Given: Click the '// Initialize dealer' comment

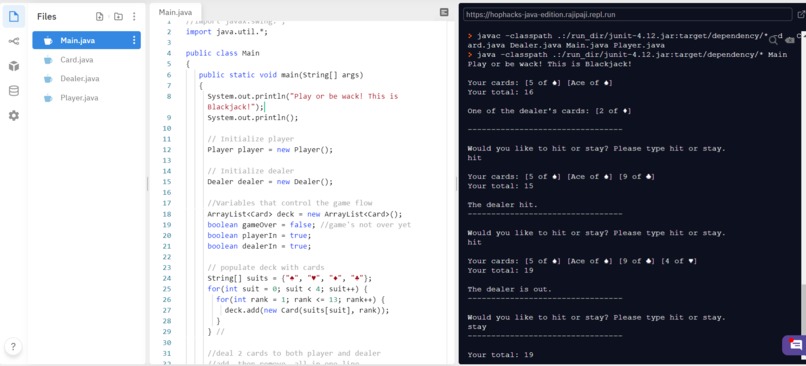Looking at the screenshot, I should click(250, 171).
